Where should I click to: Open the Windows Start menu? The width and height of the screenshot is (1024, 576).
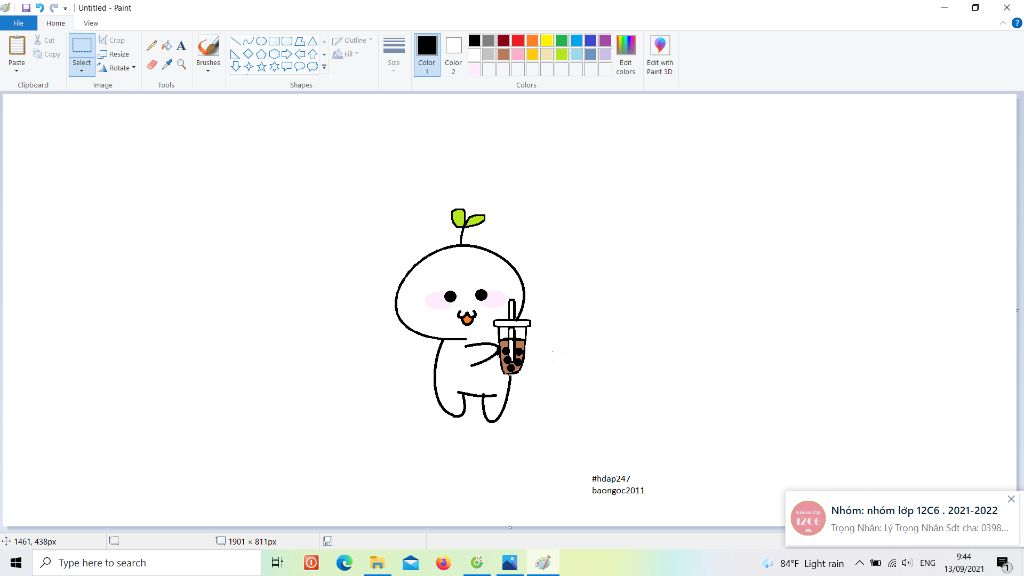pos(16,562)
